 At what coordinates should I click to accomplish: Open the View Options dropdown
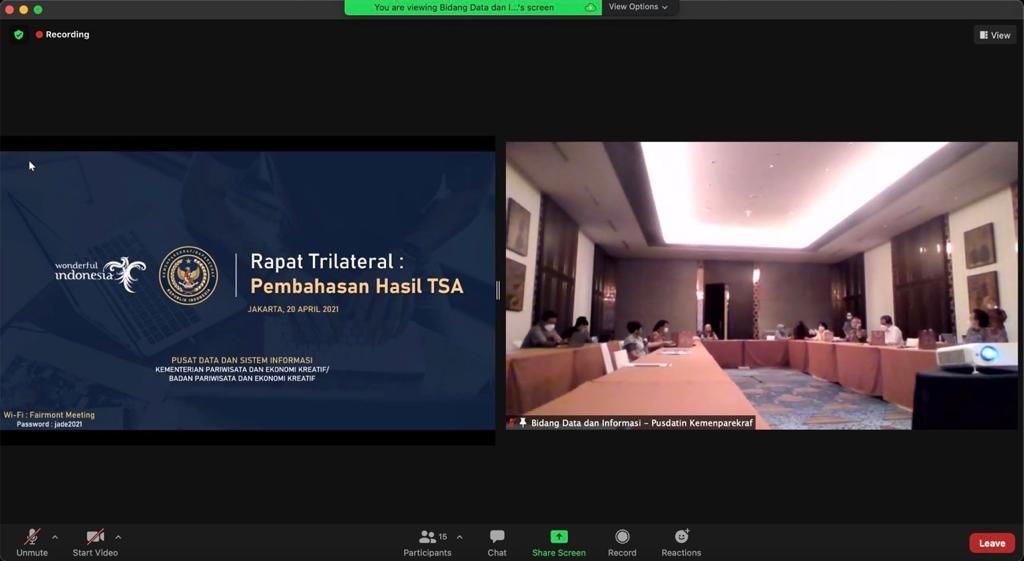point(638,7)
